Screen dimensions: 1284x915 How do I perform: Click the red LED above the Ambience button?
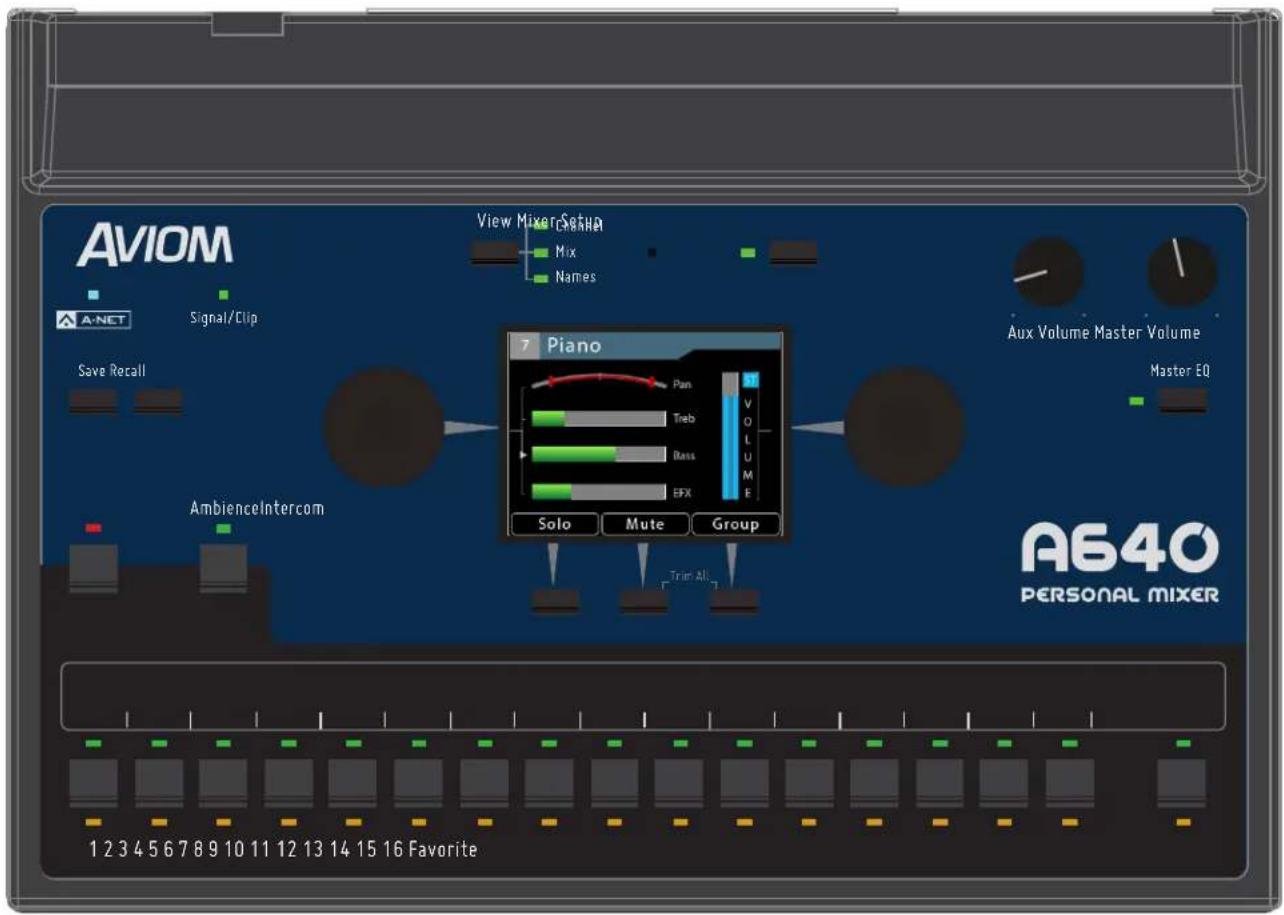pos(93,527)
